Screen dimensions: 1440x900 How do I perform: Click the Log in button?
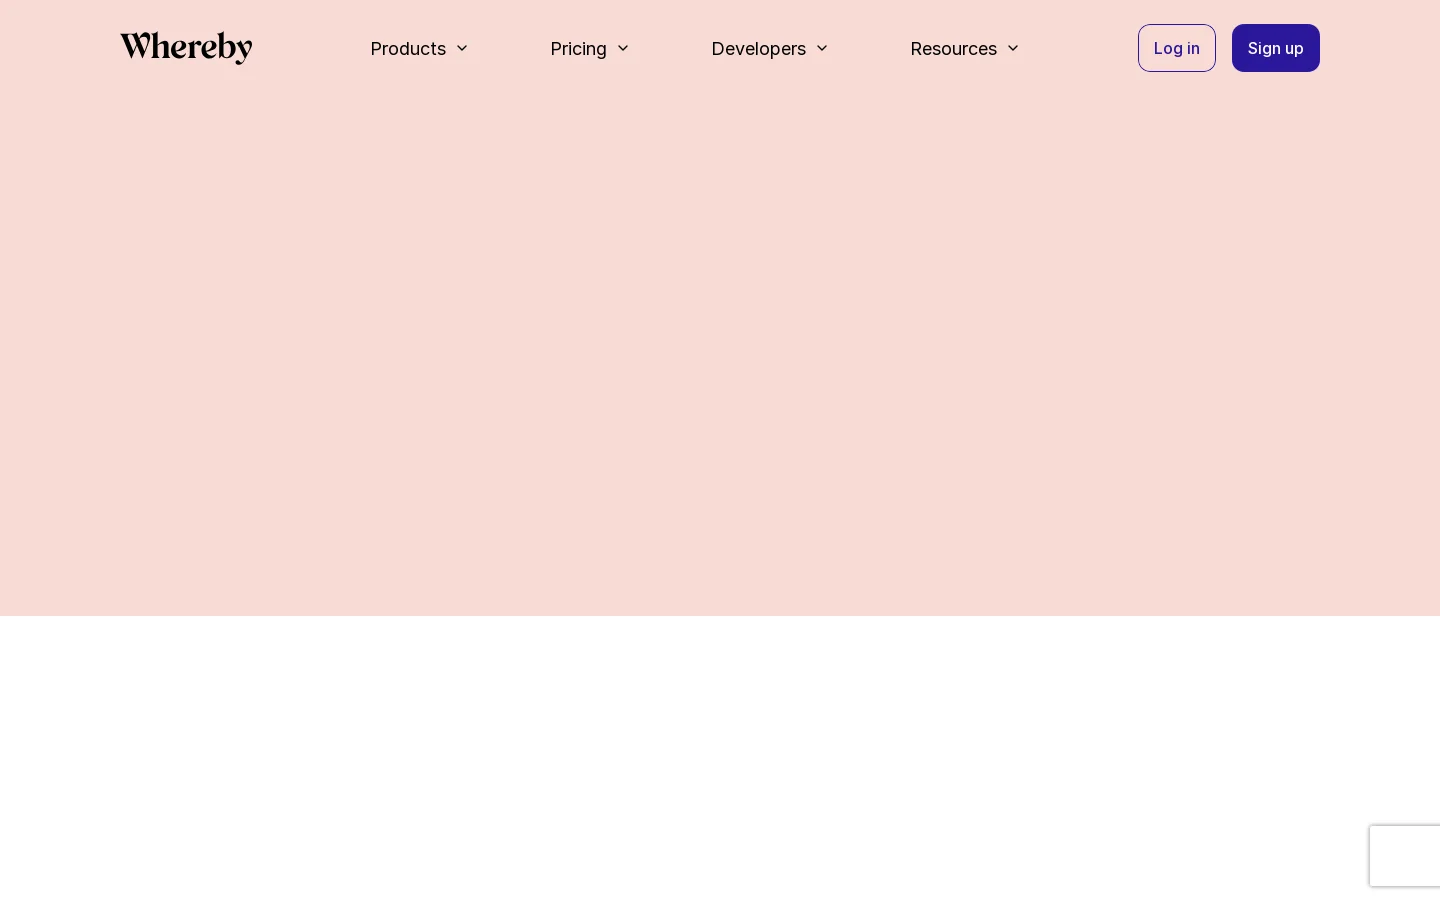click(x=1177, y=48)
